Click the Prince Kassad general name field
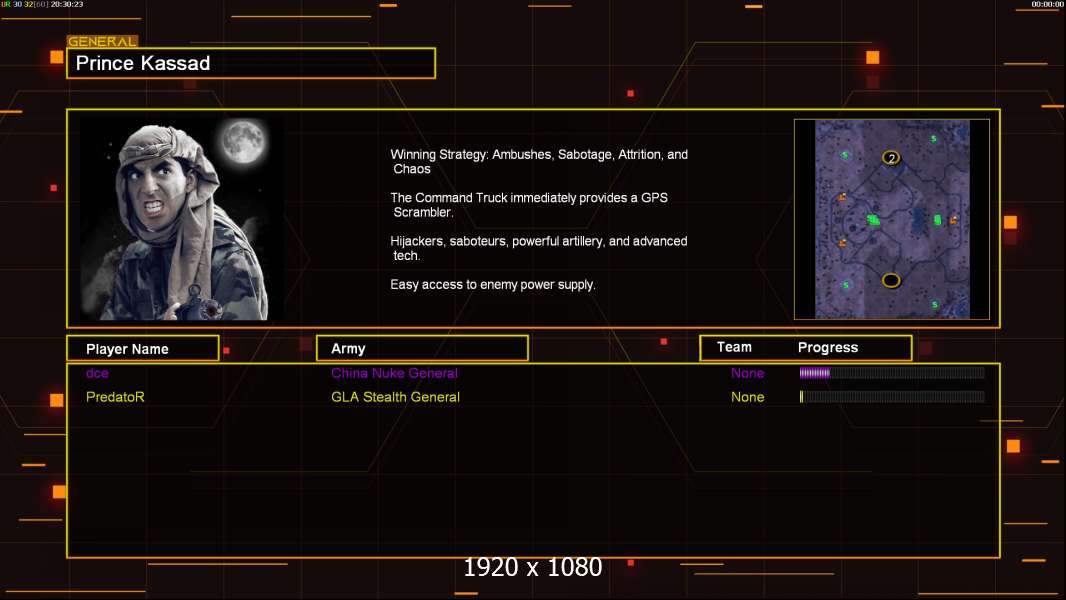Screen dimensions: 1066x600 (x=251, y=63)
